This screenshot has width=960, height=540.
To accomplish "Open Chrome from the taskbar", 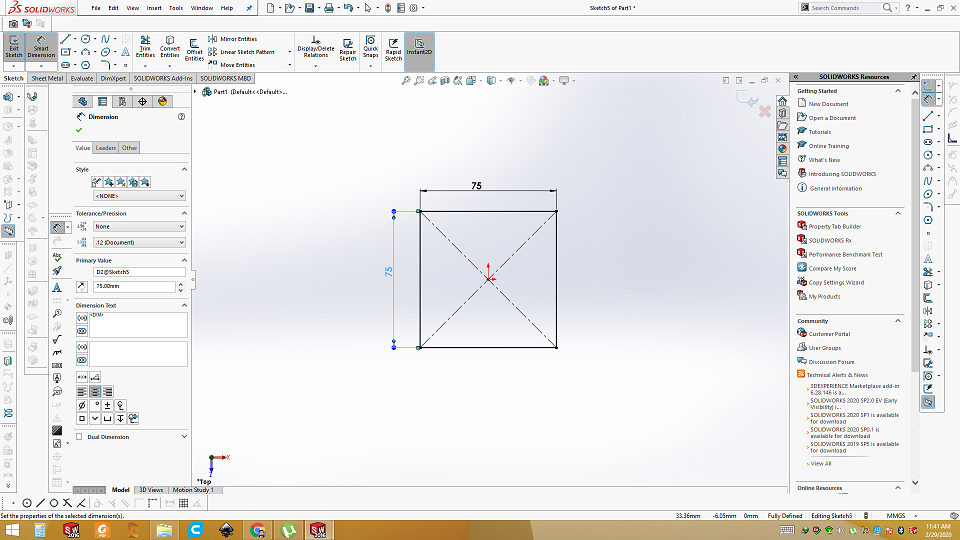I will pos(258,530).
